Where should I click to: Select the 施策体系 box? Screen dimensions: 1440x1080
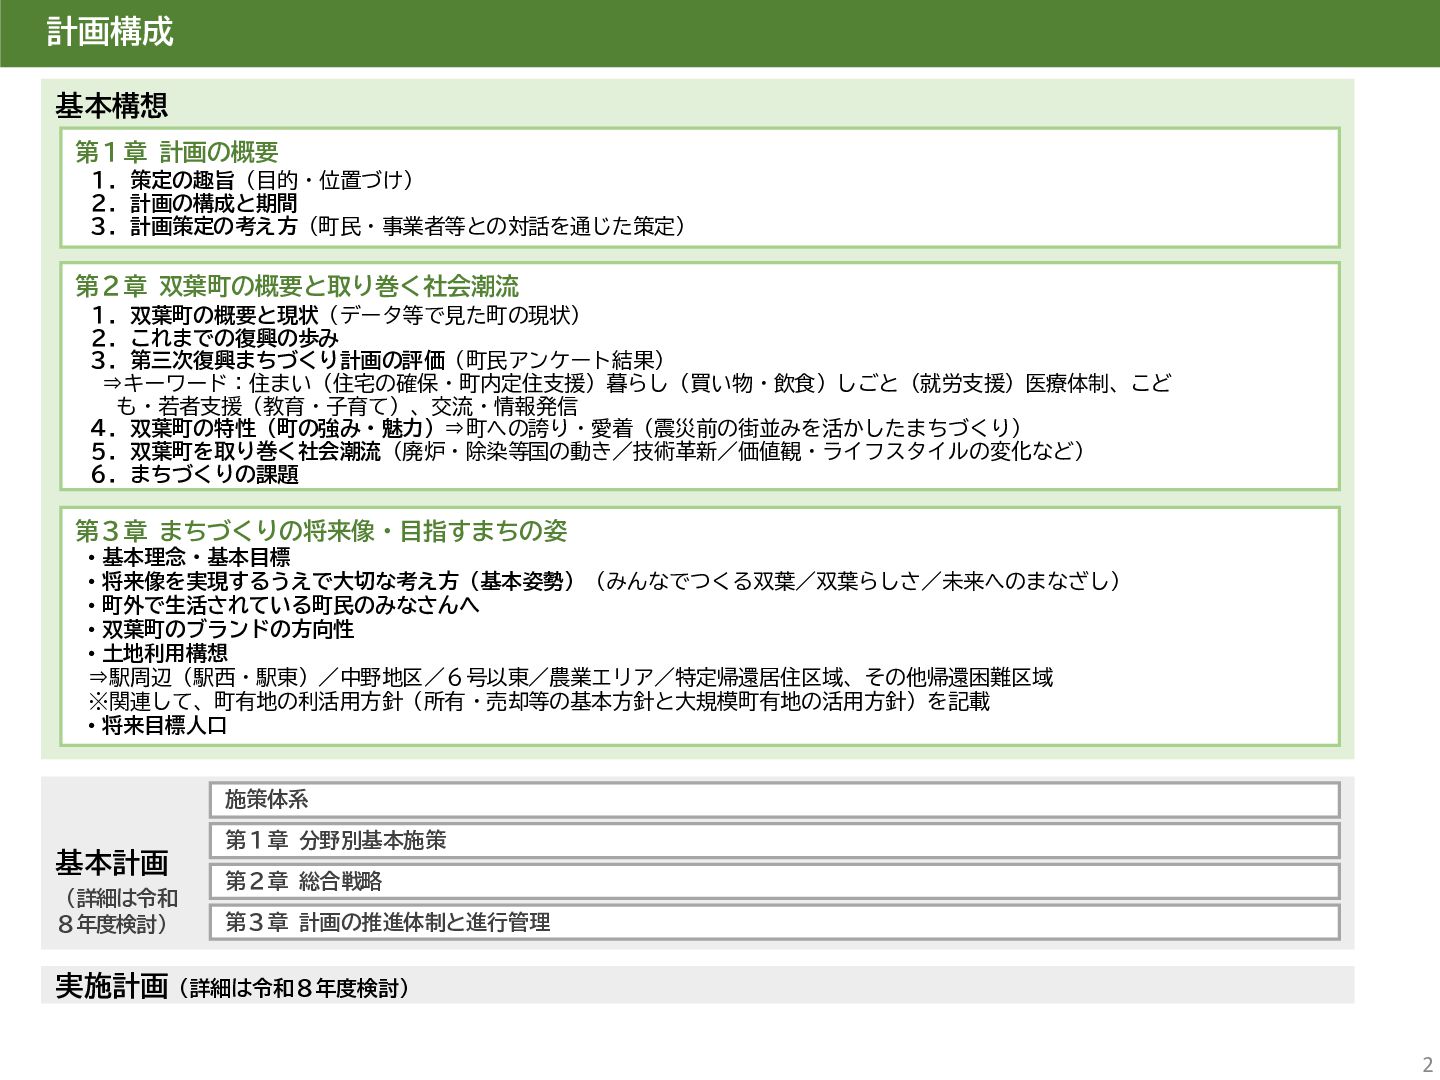pos(774,799)
